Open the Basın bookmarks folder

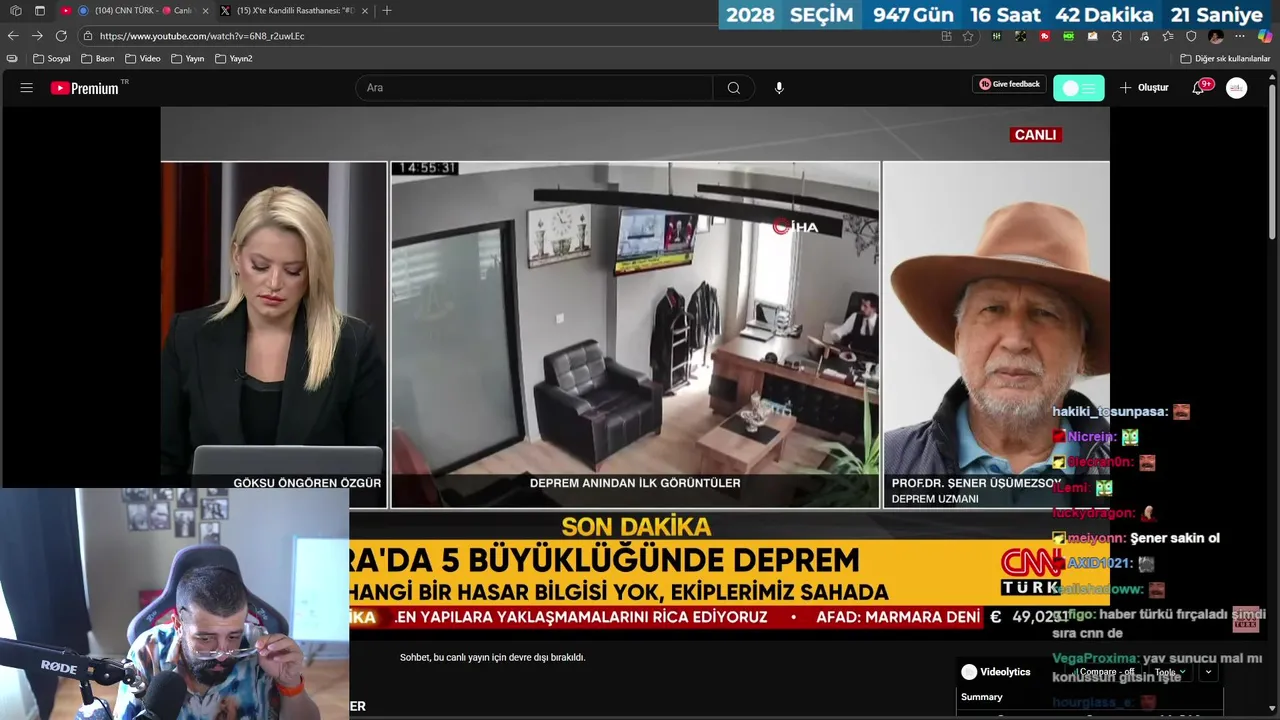point(98,59)
